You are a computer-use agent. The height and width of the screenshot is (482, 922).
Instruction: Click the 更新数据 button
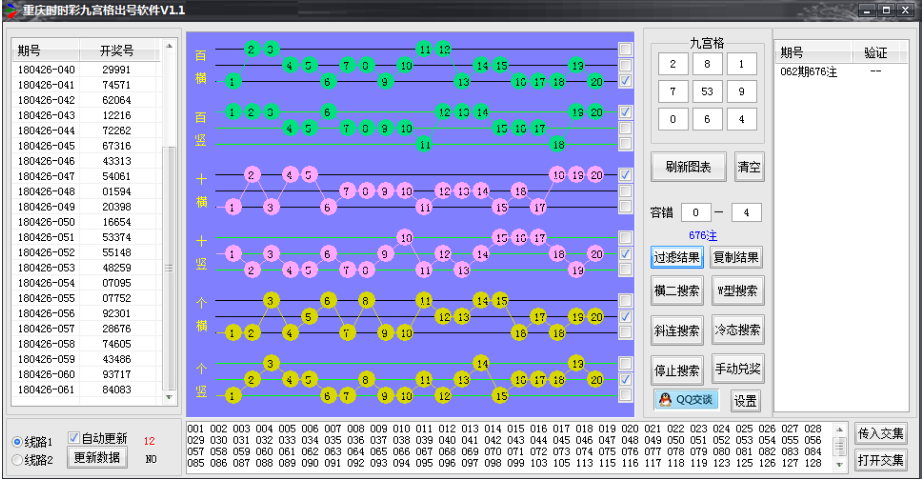pos(97,457)
